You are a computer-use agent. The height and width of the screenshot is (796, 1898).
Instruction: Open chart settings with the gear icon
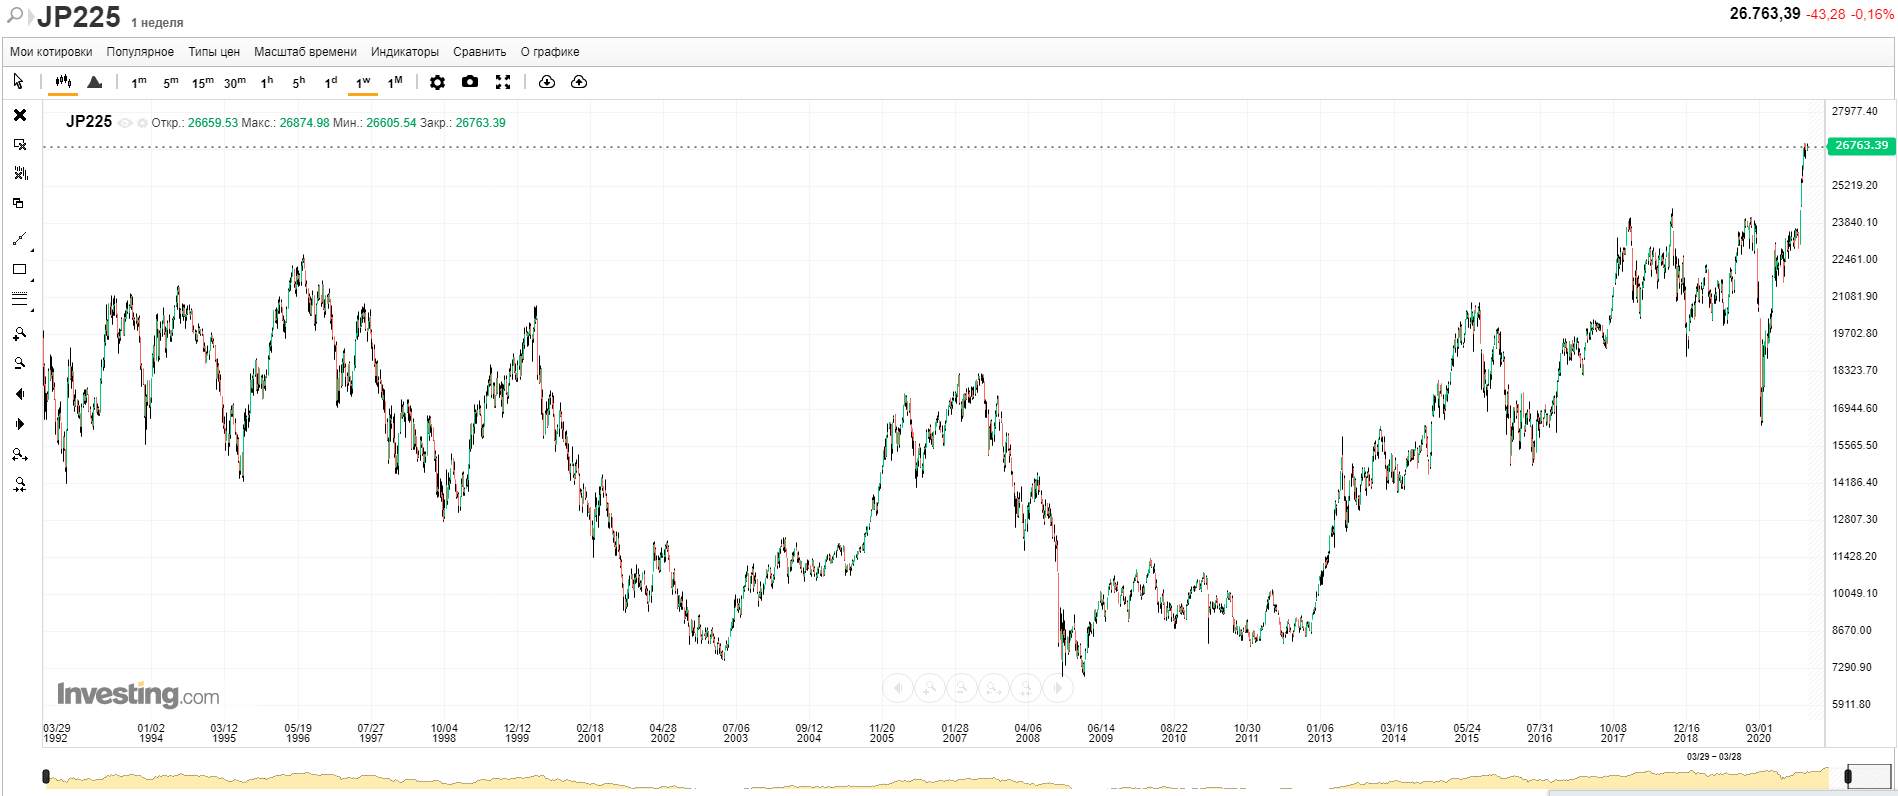point(437,82)
